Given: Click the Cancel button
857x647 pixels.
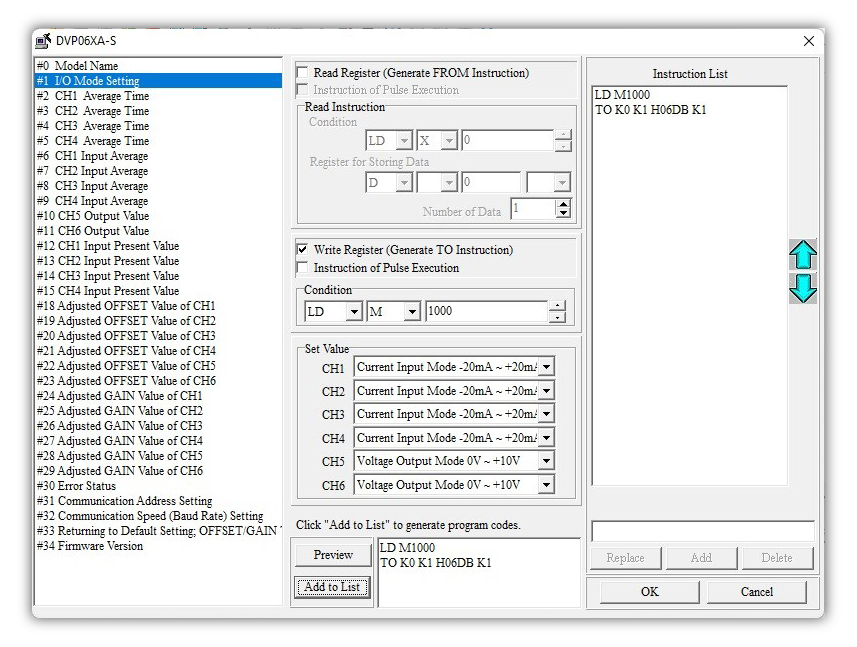Looking at the screenshot, I should tap(756, 591).
